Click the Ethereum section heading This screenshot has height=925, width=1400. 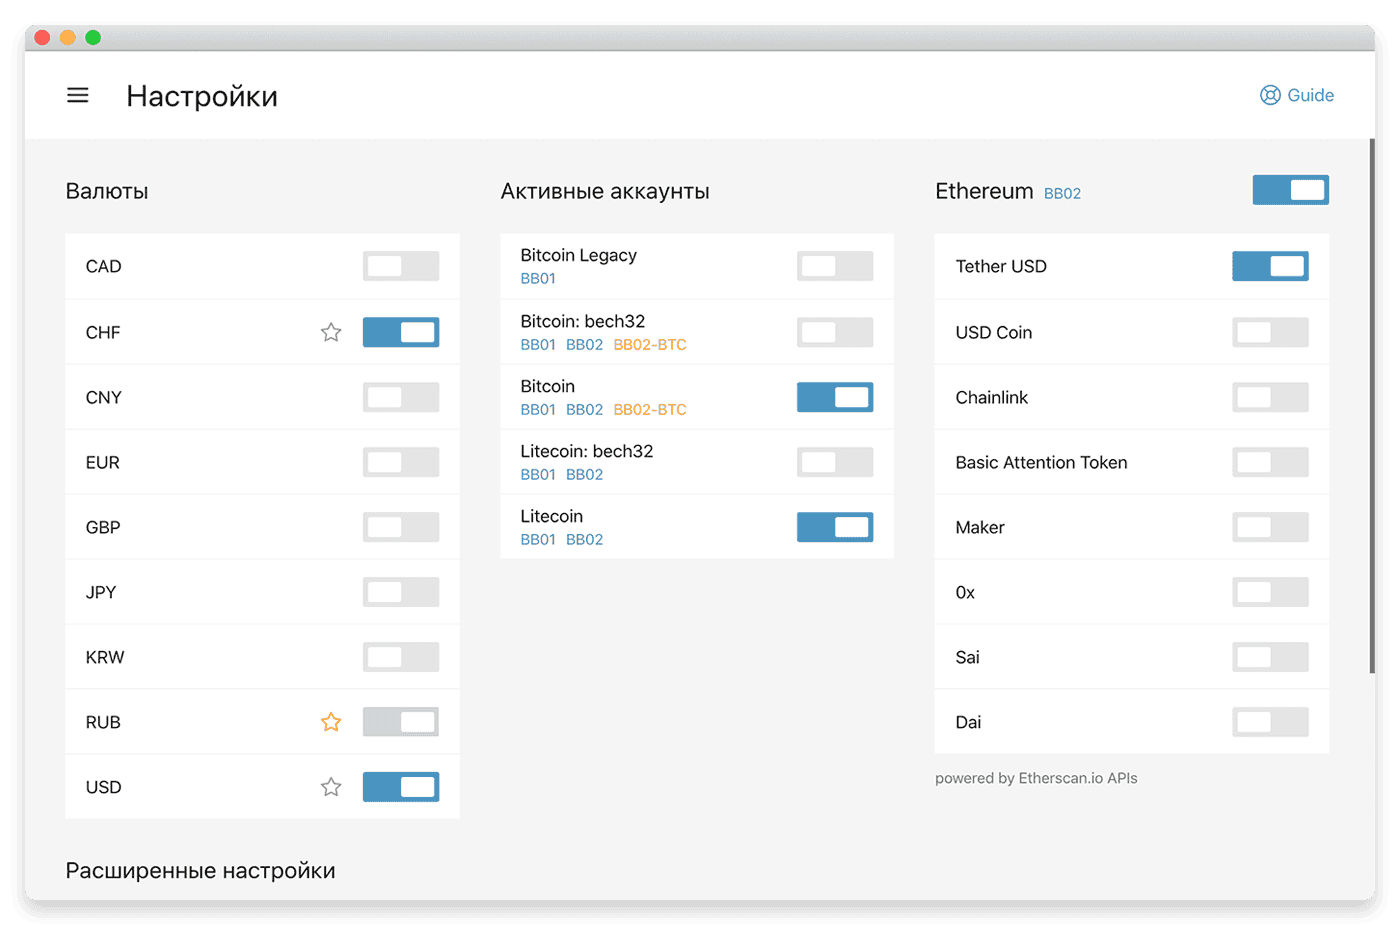click(x=984, y=191)
